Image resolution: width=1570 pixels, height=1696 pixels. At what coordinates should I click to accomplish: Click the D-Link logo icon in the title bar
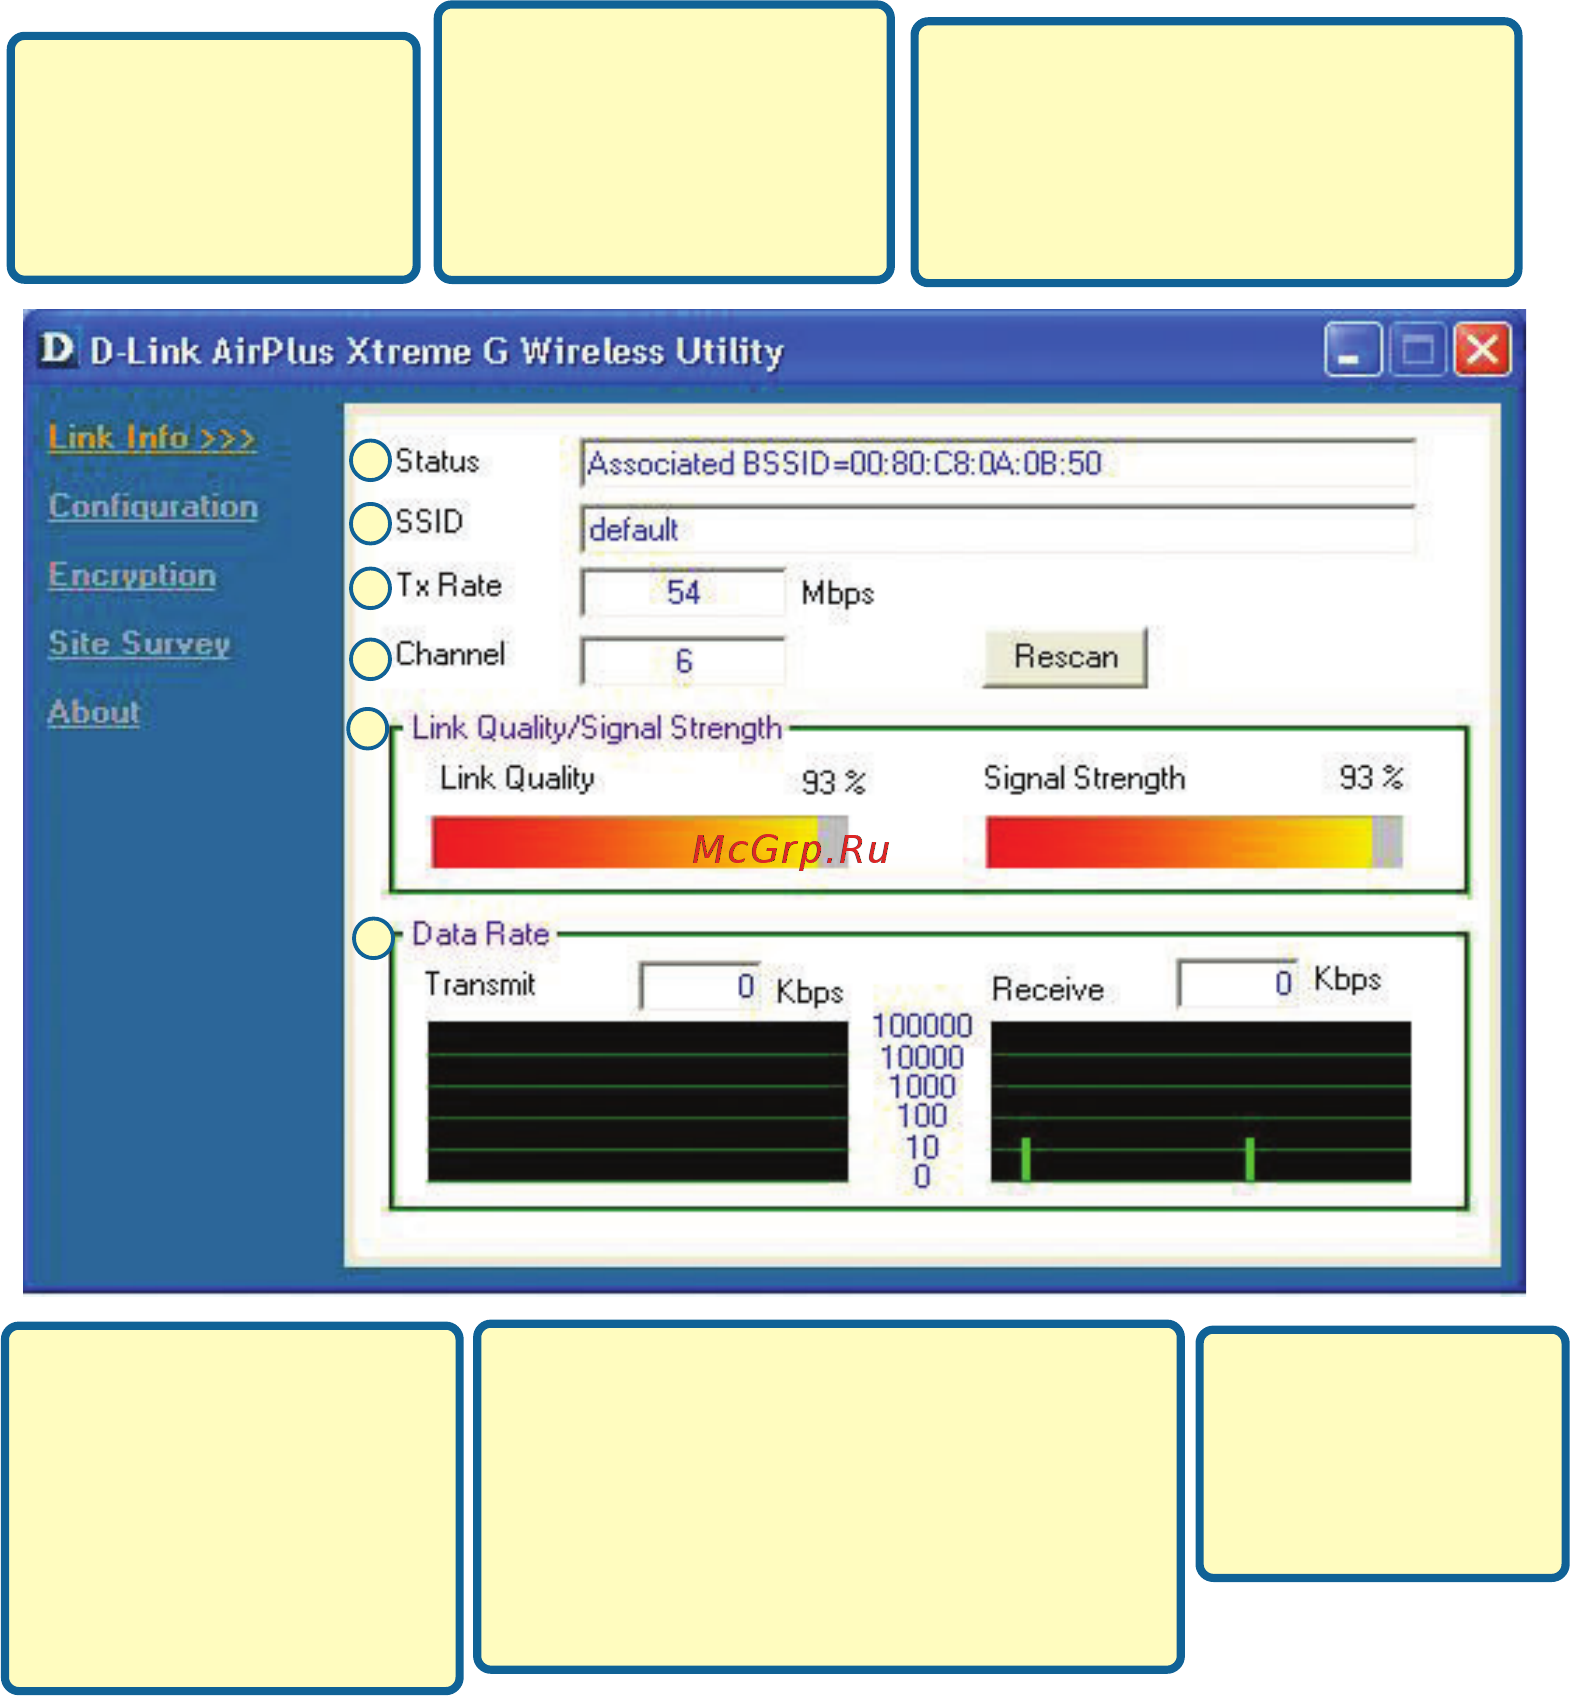(57, 350)
